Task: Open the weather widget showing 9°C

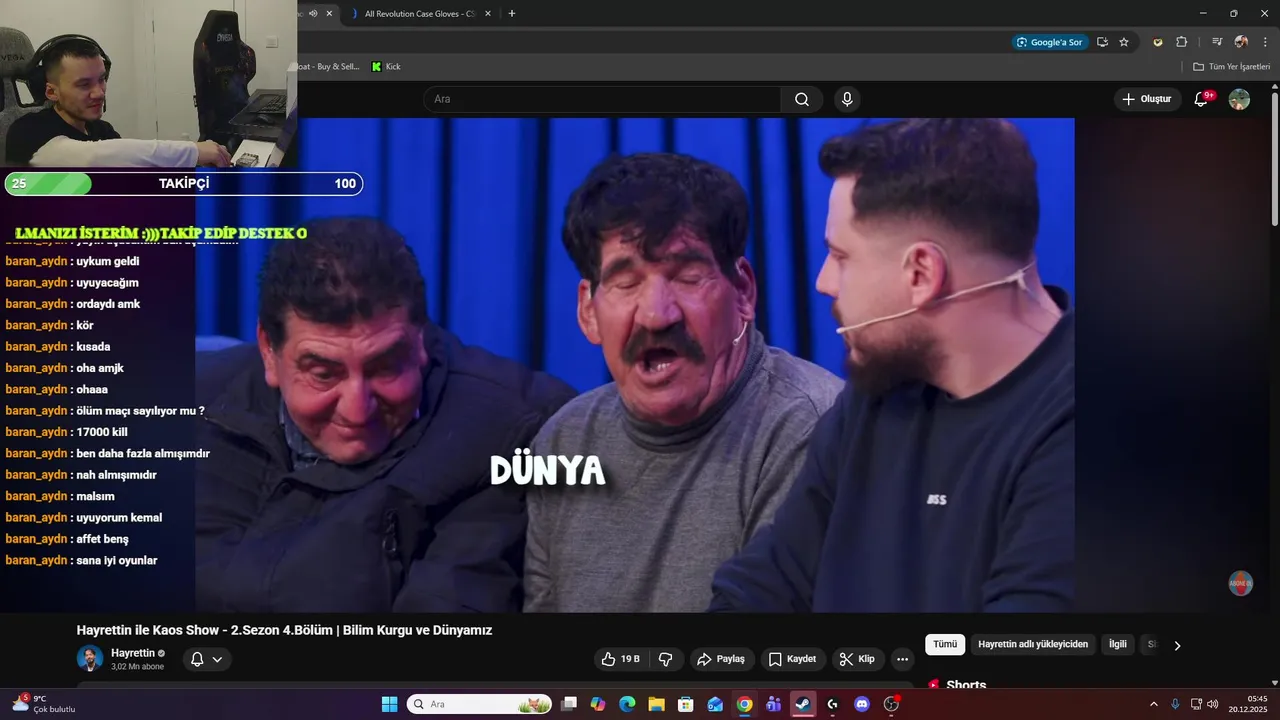Action: tap(42, 704)
